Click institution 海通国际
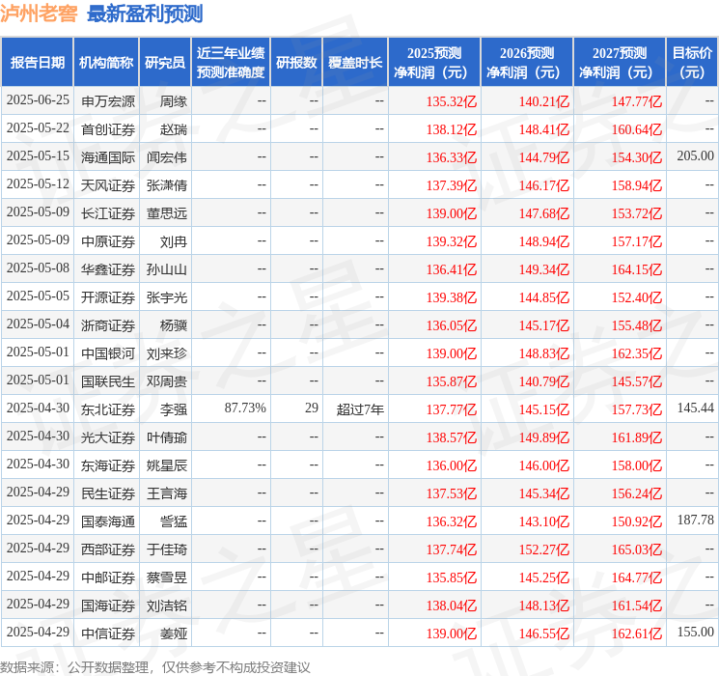 click(x=108, y=157)
